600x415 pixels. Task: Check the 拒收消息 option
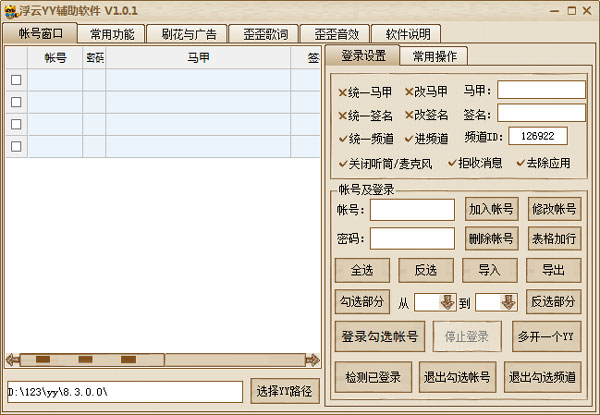452,163
